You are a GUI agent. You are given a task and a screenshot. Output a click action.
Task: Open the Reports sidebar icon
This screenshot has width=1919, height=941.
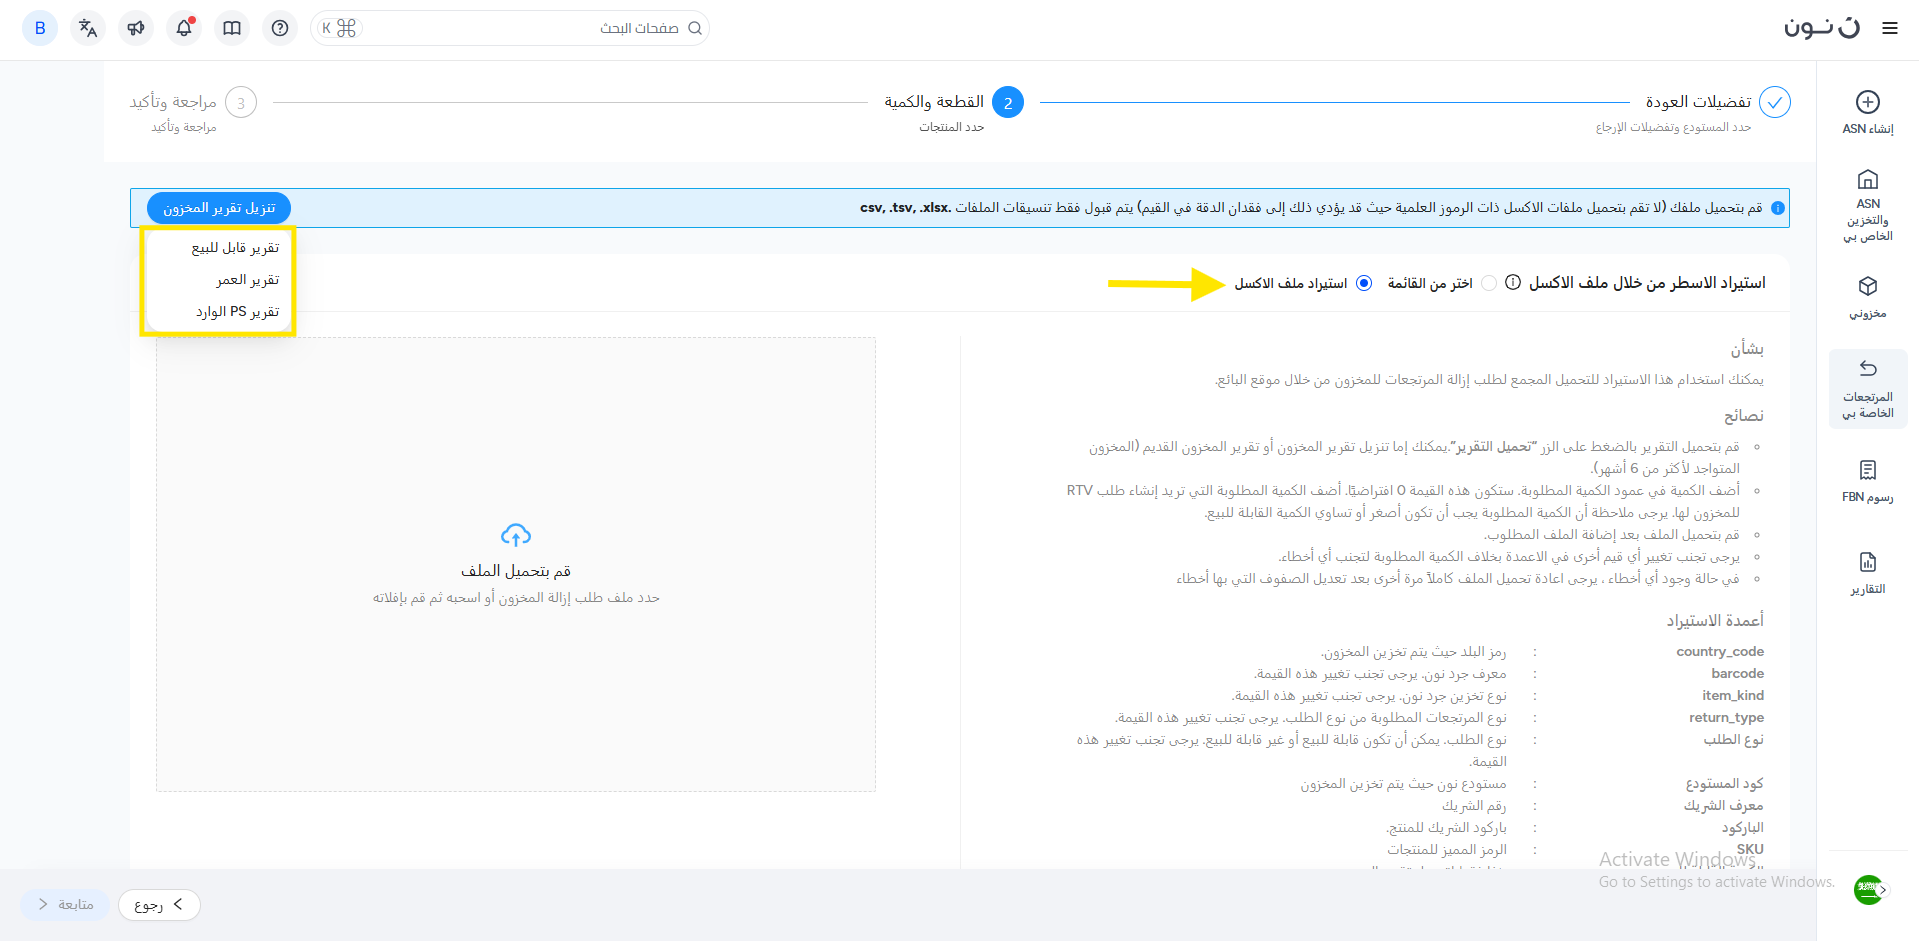[1867, 562]
